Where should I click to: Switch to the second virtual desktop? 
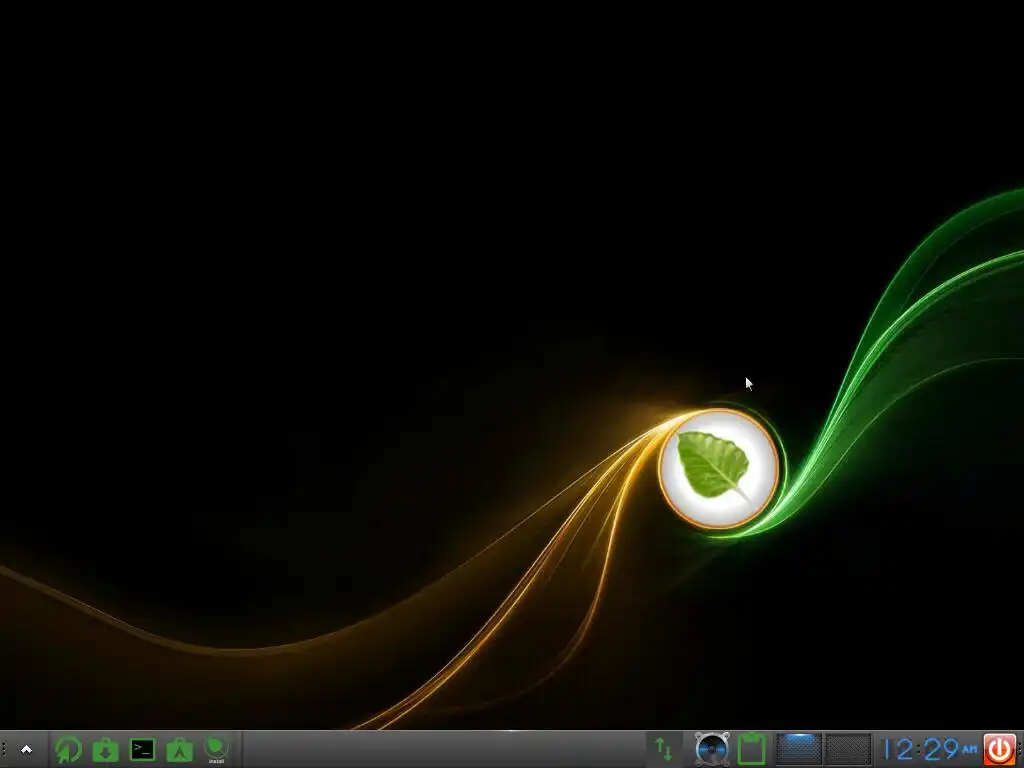[x=848, y=749]
